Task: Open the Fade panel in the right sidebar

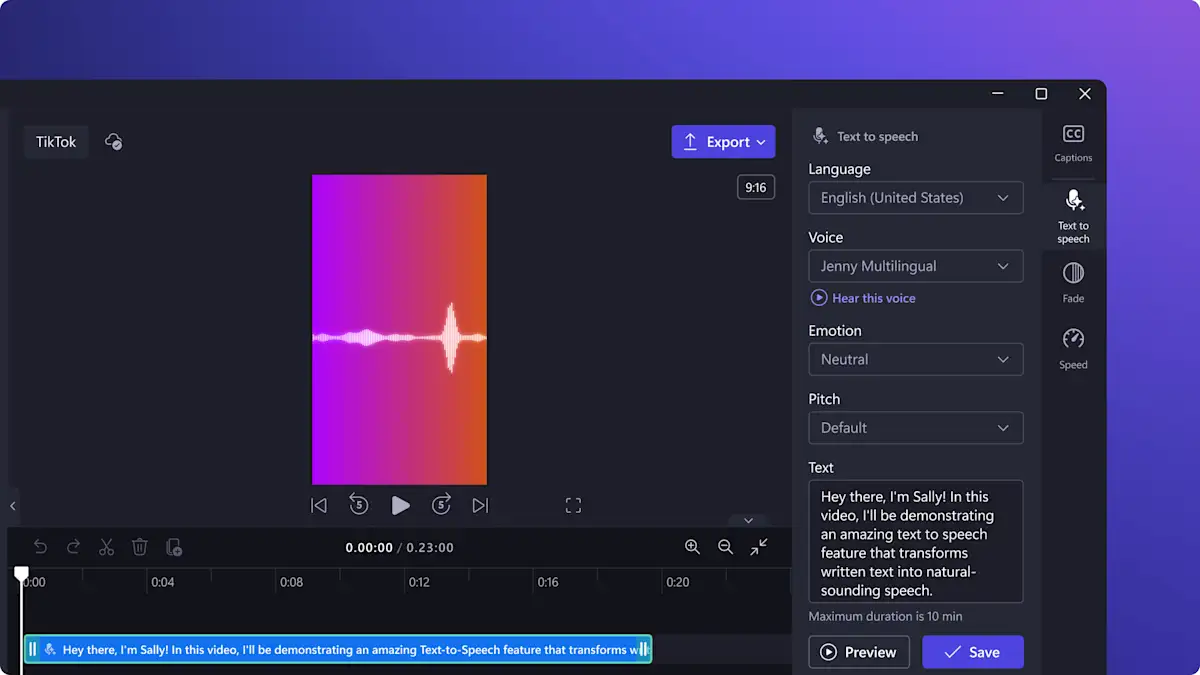Action: pyautogui.click(x=1073, y=281)
